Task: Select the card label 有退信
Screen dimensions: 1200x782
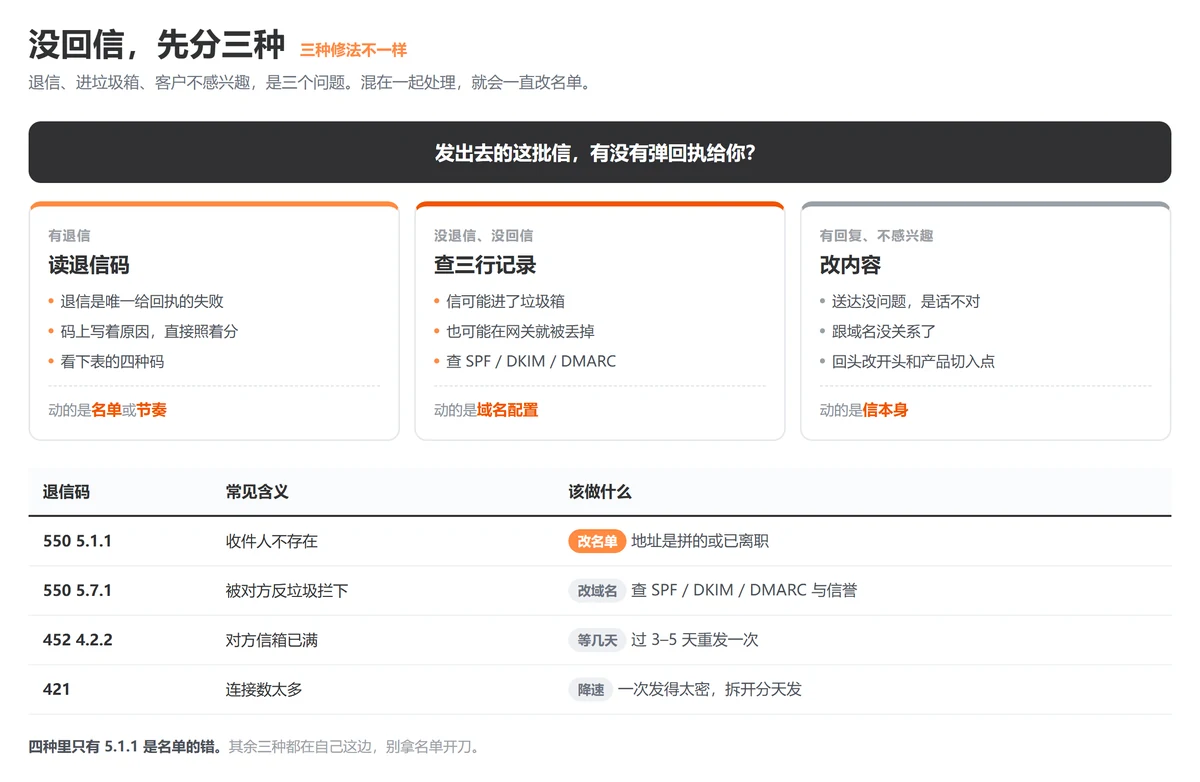Action: coord(69,236)
